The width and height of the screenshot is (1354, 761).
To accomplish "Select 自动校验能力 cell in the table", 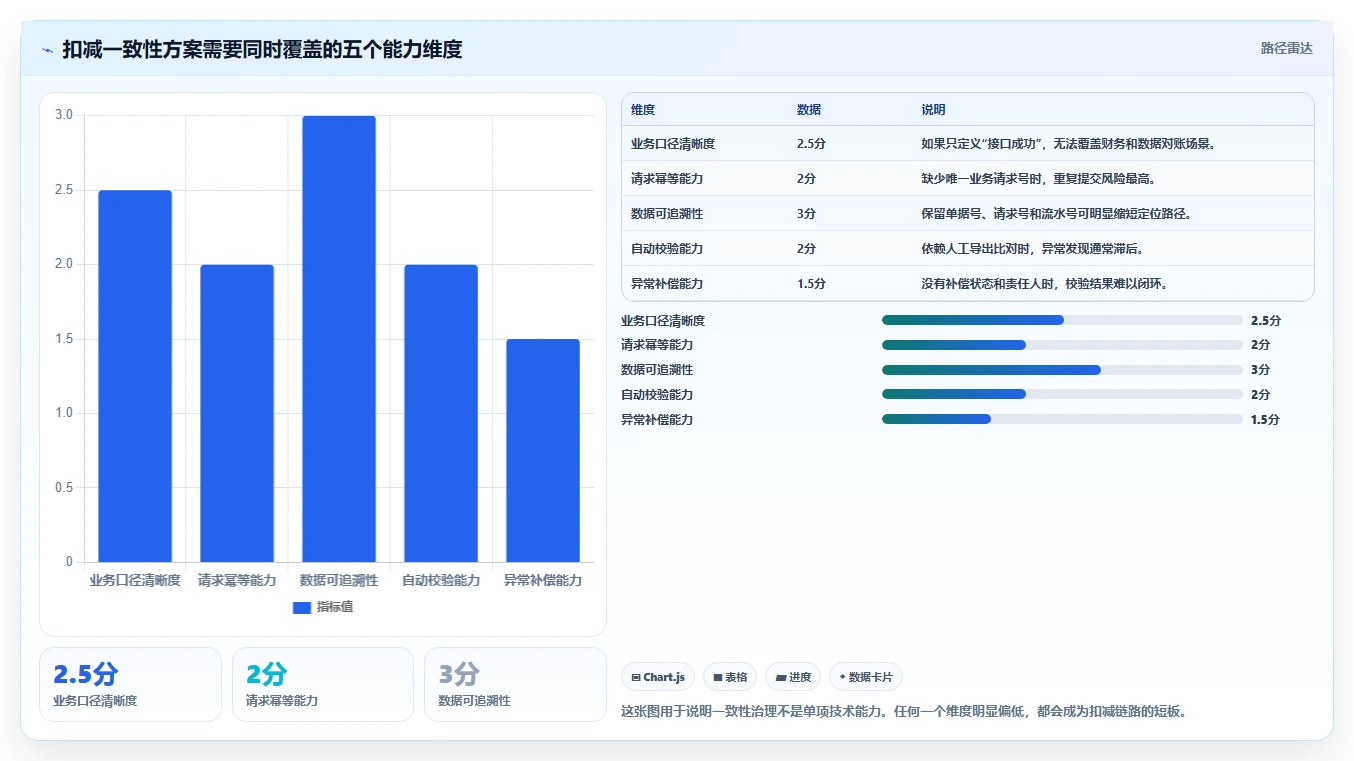I will pos(667,249).
